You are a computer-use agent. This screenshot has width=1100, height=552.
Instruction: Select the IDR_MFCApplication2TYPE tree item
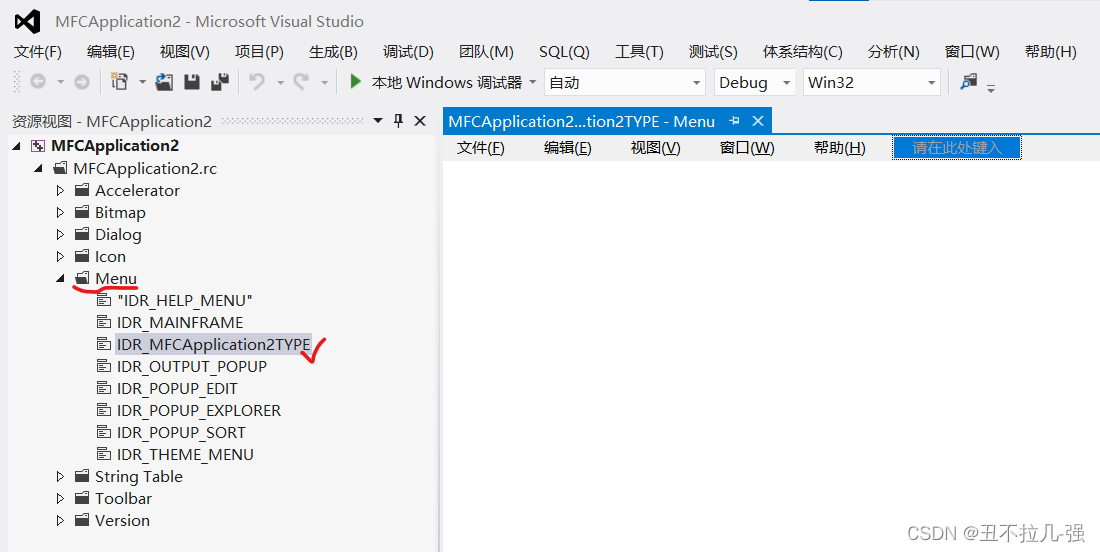(x=213, y=344)
